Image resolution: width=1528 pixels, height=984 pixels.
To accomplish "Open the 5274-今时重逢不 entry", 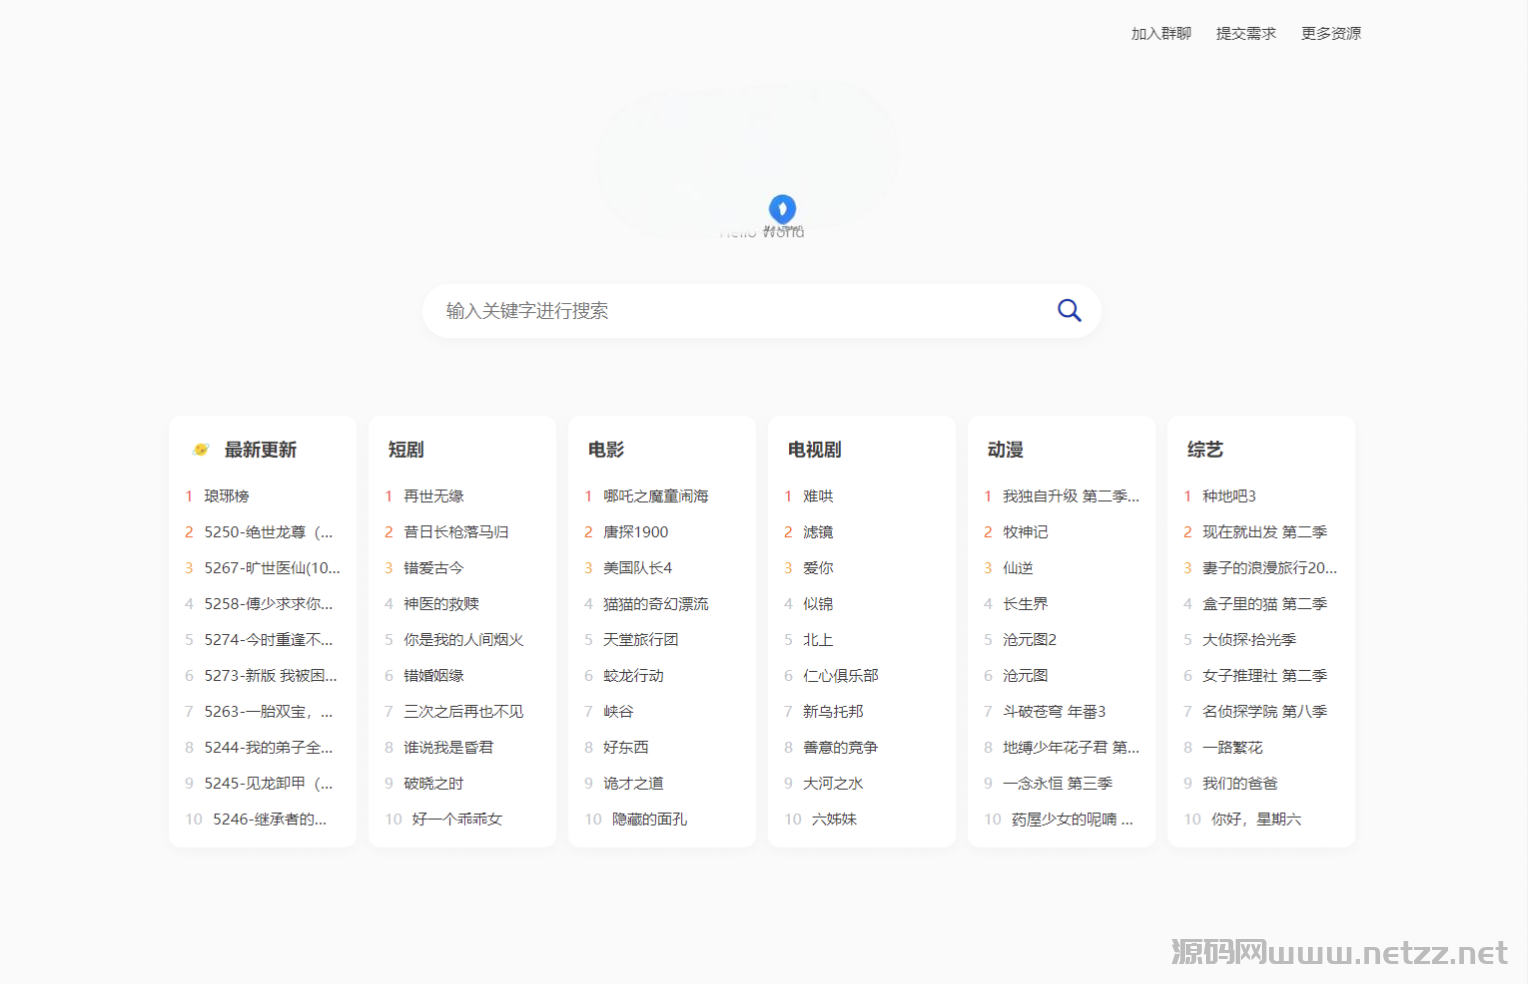I will (268, 640).
